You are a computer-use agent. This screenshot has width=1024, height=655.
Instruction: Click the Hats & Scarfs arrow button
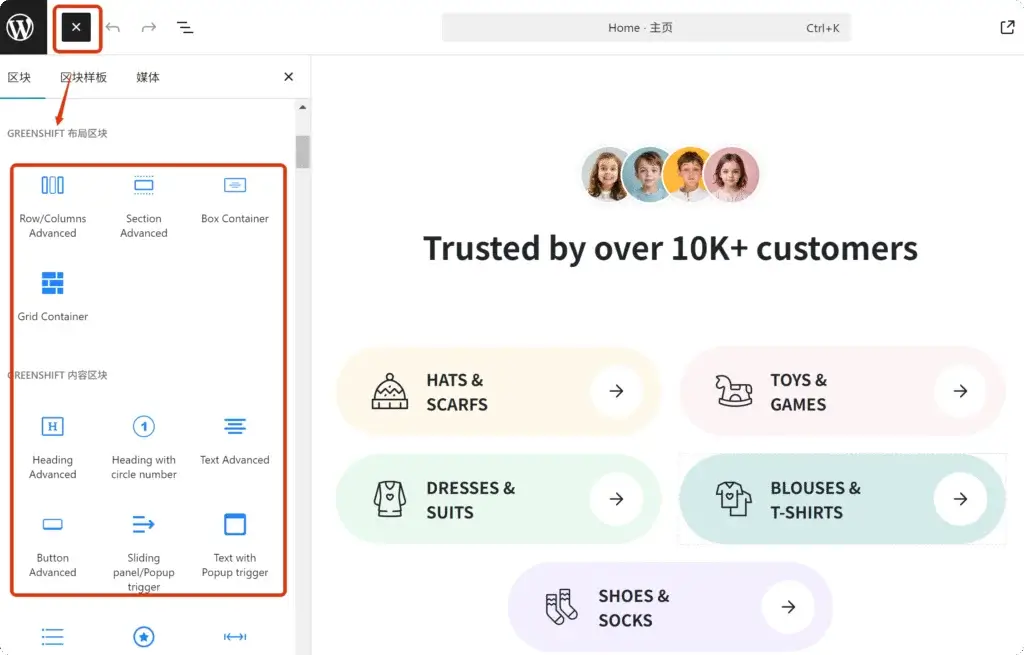point(616,391)
